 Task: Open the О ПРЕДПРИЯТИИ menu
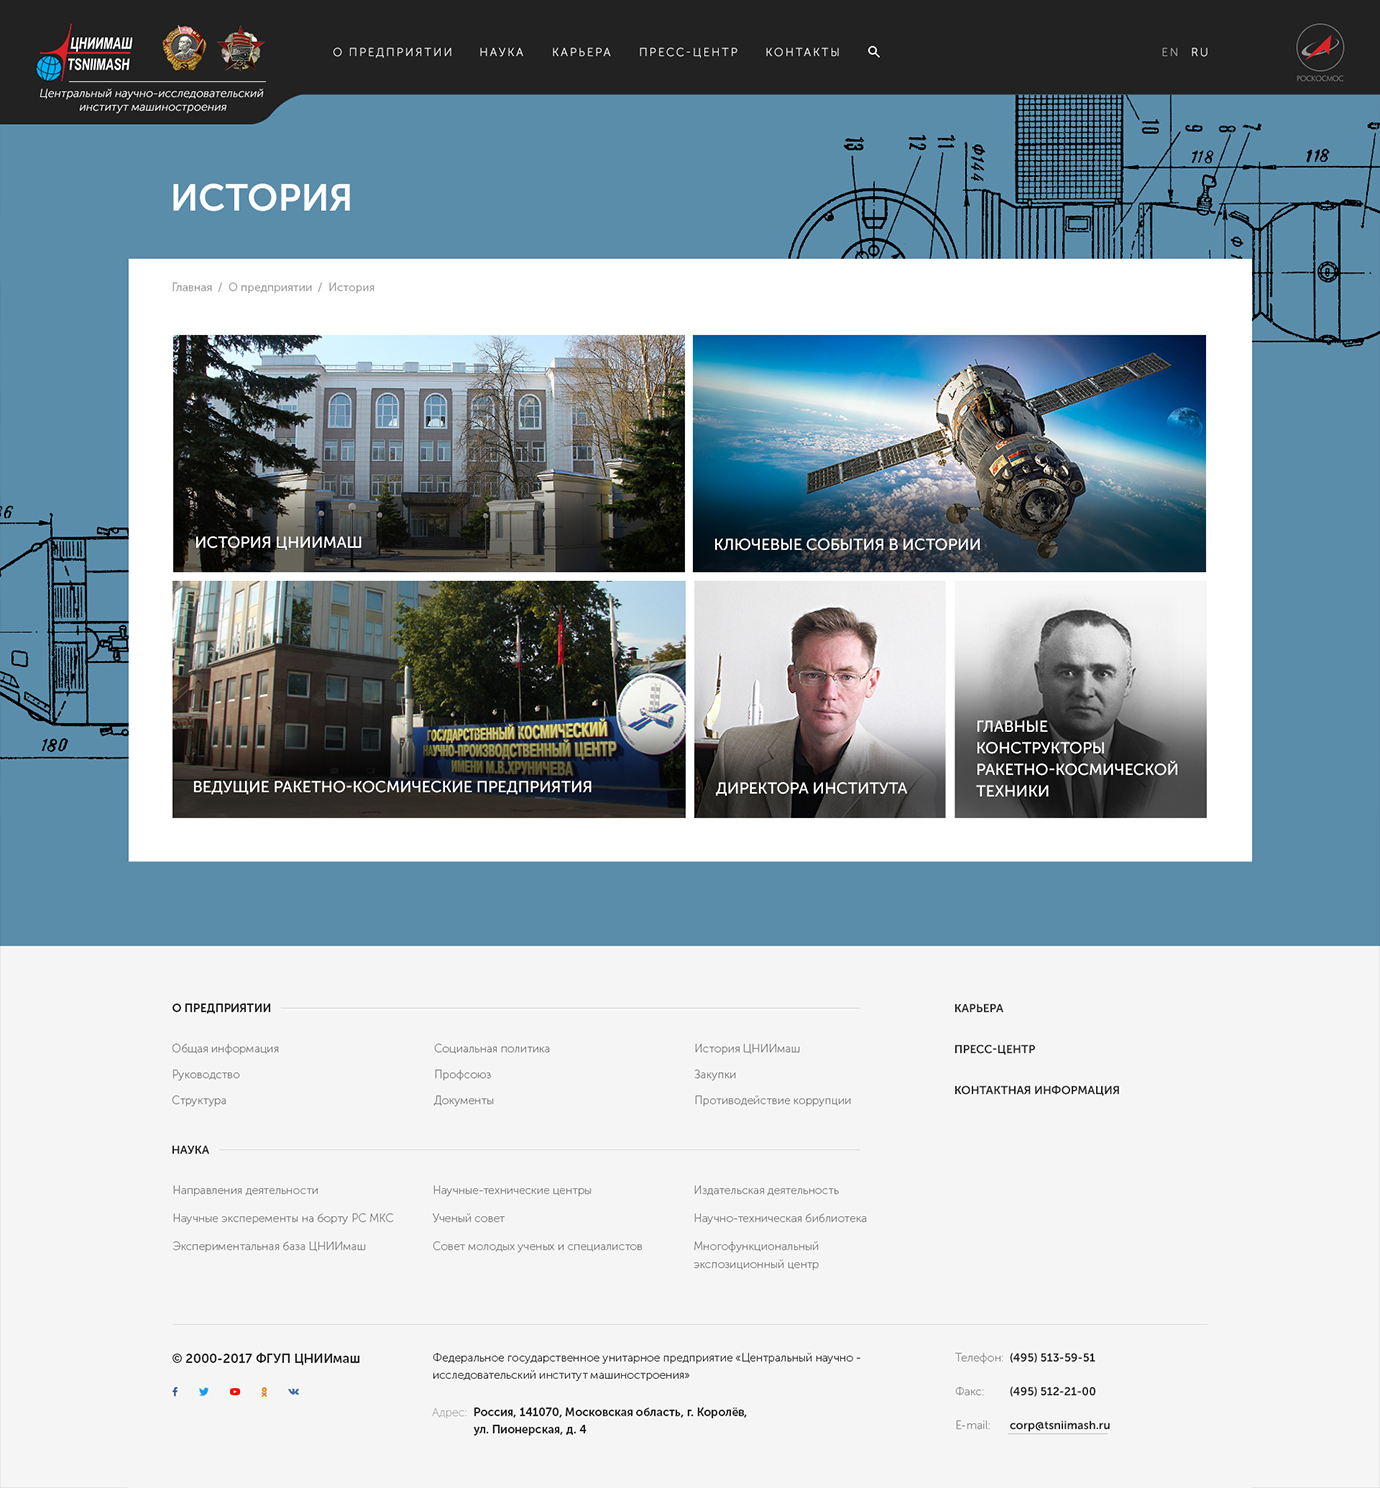coord(392,52)
